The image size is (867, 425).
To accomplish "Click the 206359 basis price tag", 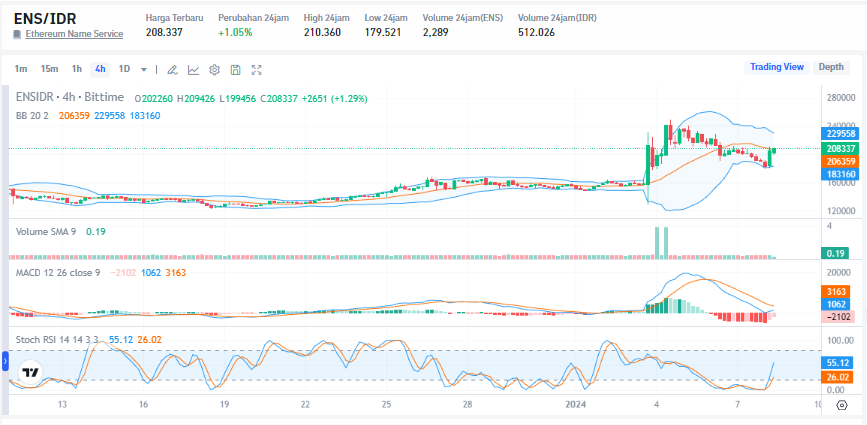I will (x=840, y=161).
